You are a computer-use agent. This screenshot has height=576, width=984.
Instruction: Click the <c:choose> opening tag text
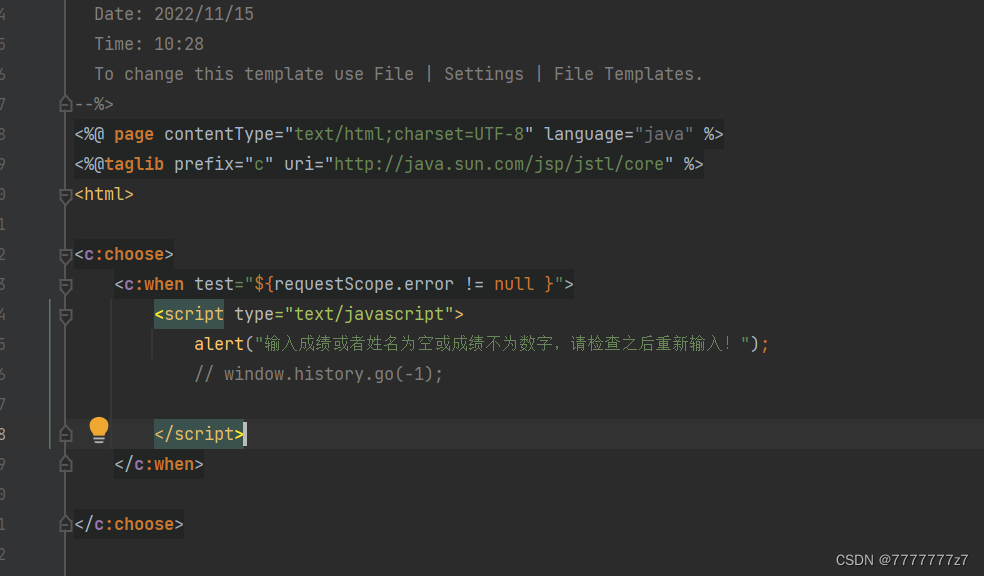pyautogui.click(x=124, y=254)
